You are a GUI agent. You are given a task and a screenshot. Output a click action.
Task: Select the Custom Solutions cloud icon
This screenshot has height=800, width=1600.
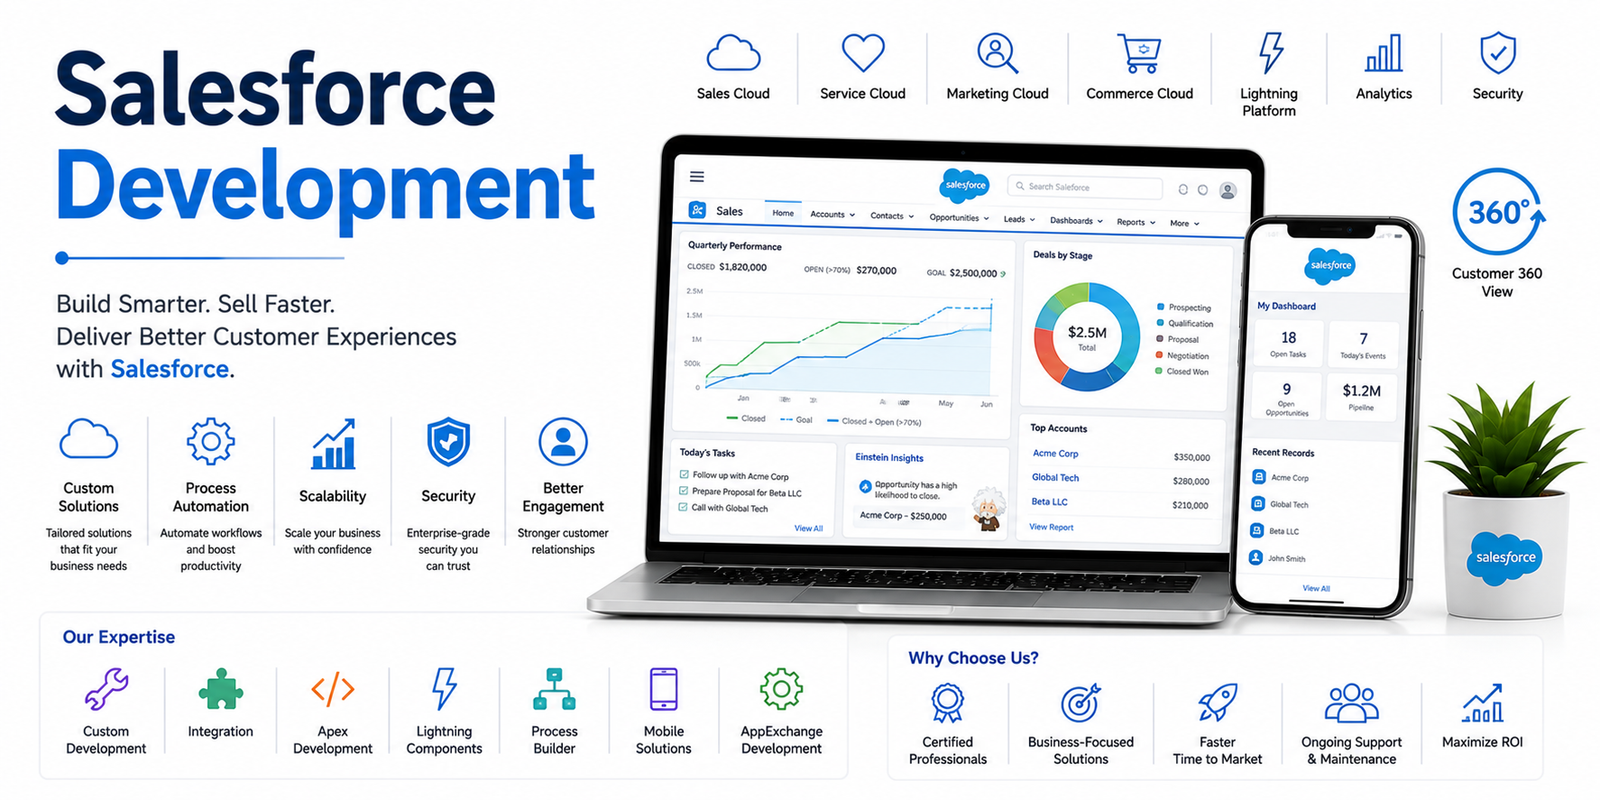(89, 440)
